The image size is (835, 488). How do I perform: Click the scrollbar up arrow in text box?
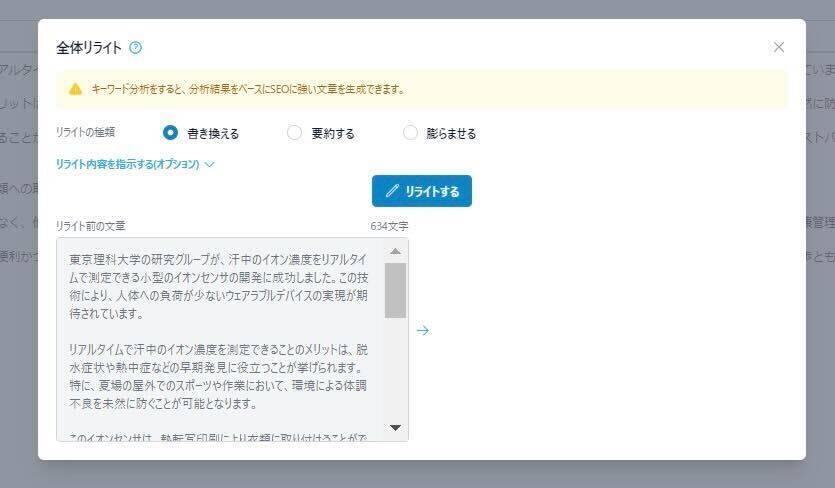click(x=395, y=251)
